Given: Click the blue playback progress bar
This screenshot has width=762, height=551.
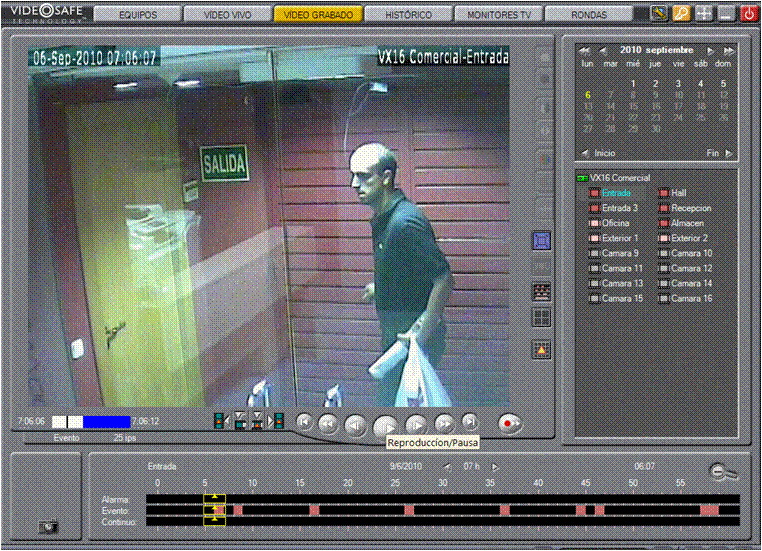Looking at the screenshot, I should [x=107, y=422].
